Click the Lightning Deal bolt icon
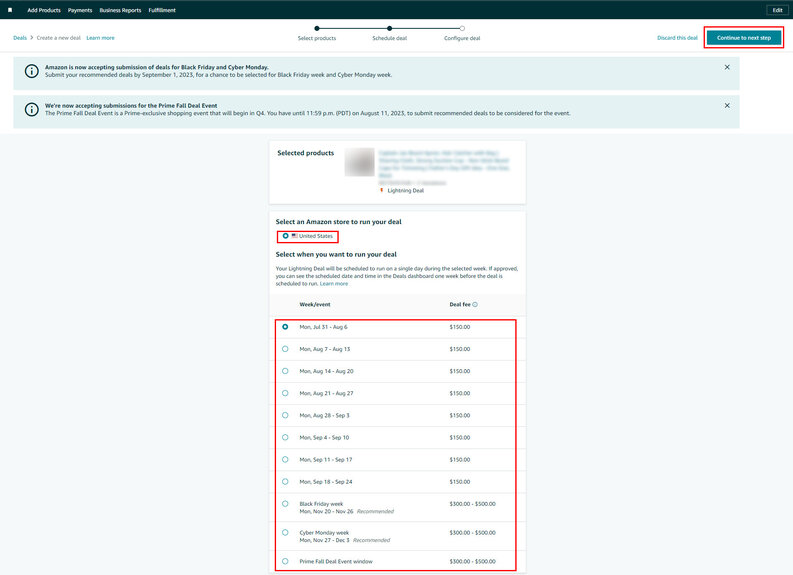This screenshot has width=793, height=575. [x=382, y=190]
